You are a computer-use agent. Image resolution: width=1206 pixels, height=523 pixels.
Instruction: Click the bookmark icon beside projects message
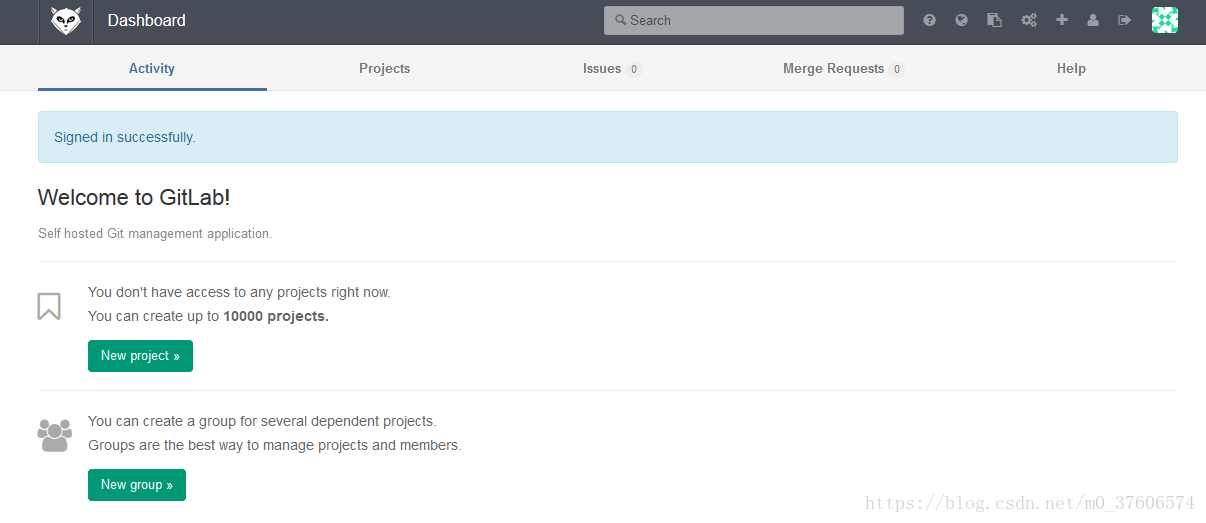(x=49, y=306)
